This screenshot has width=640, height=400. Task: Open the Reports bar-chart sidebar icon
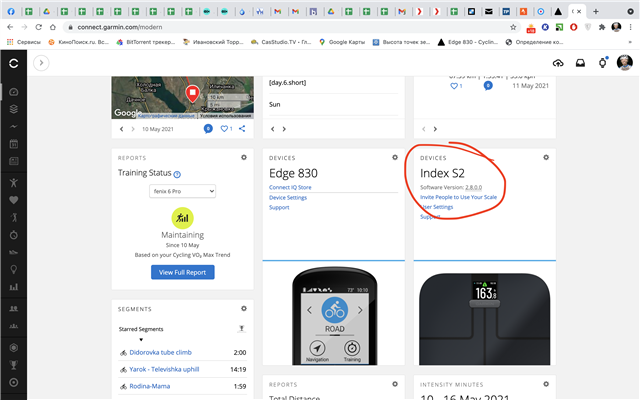pyautogui.click(x=13, y=287)
